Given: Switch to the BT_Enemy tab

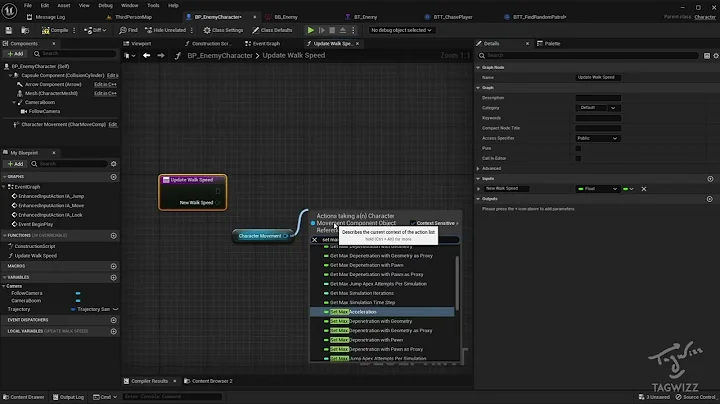Looking at the screenshot, I should coord(366,17).
